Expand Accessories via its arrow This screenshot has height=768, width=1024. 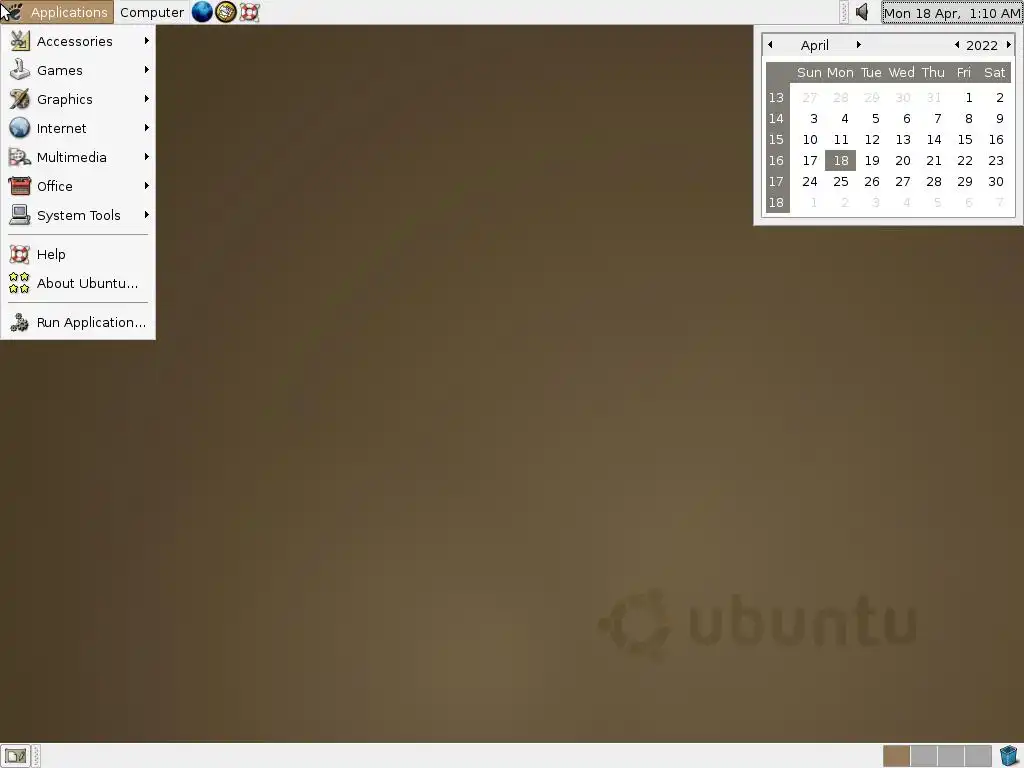146,40
